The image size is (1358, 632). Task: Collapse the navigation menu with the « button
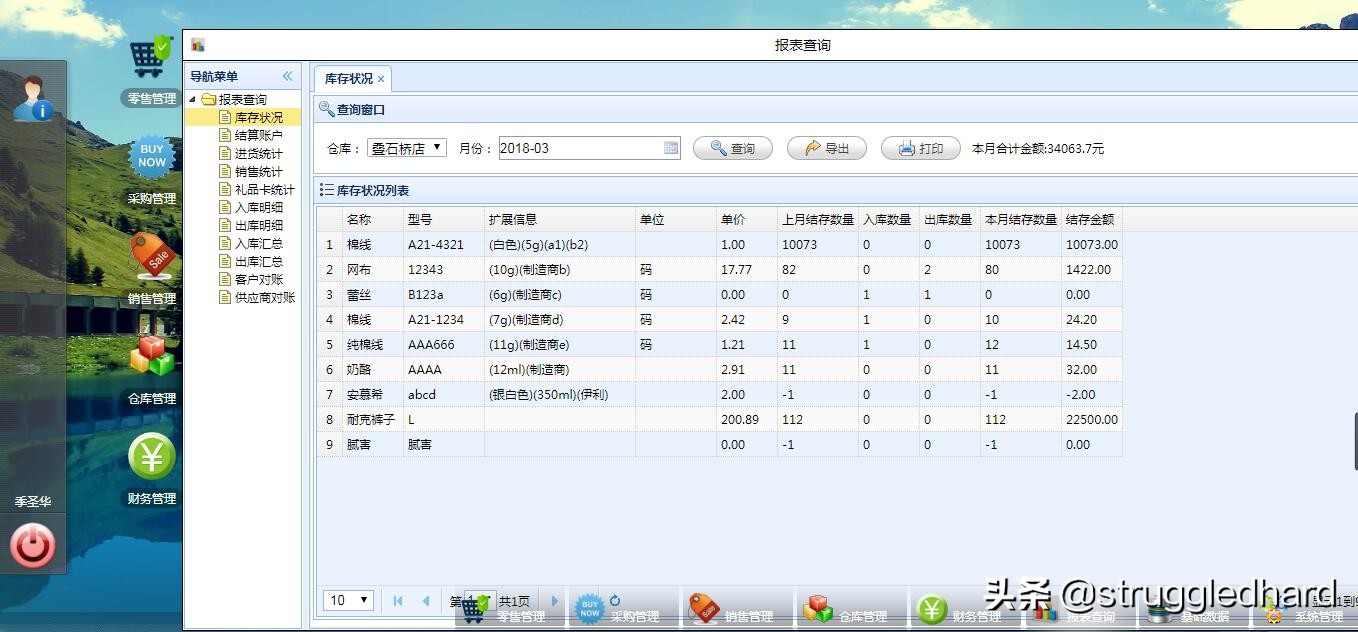[x=286, y=76]
